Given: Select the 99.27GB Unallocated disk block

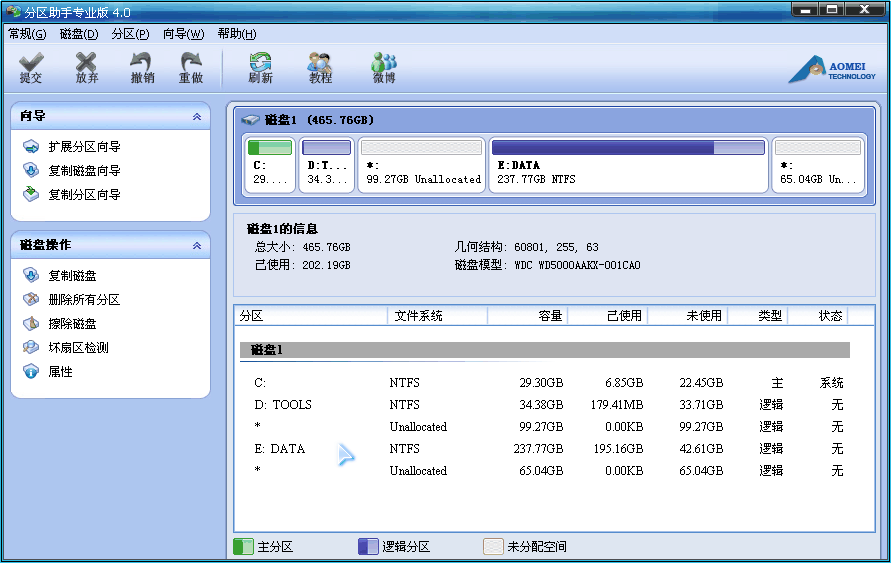Looking at the screenshot, I should [x=421, y=165].
